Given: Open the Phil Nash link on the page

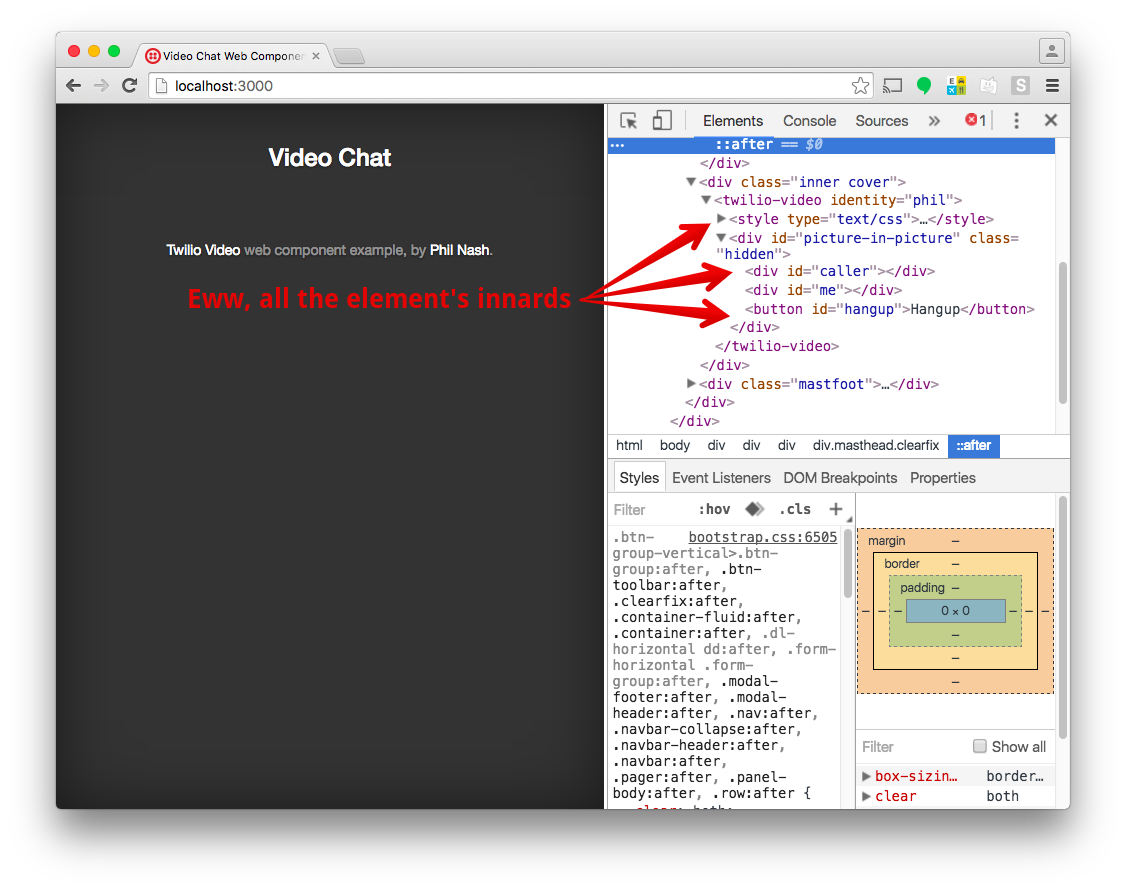Looking at the screenshot, I should point(460,250).
